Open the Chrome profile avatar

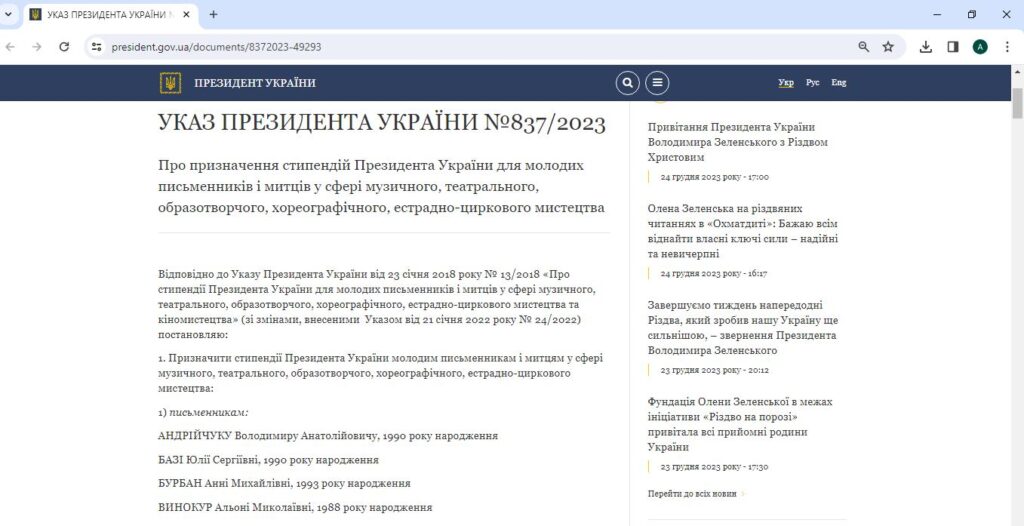980,47
